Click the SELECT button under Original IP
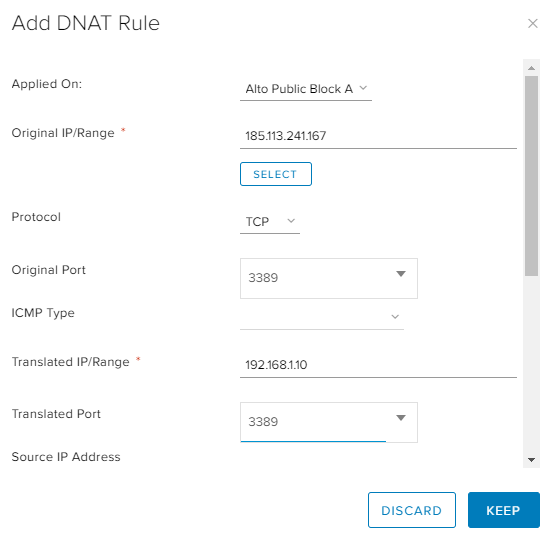559x546 pixels. pyautogui.click(x=276, y=174)
